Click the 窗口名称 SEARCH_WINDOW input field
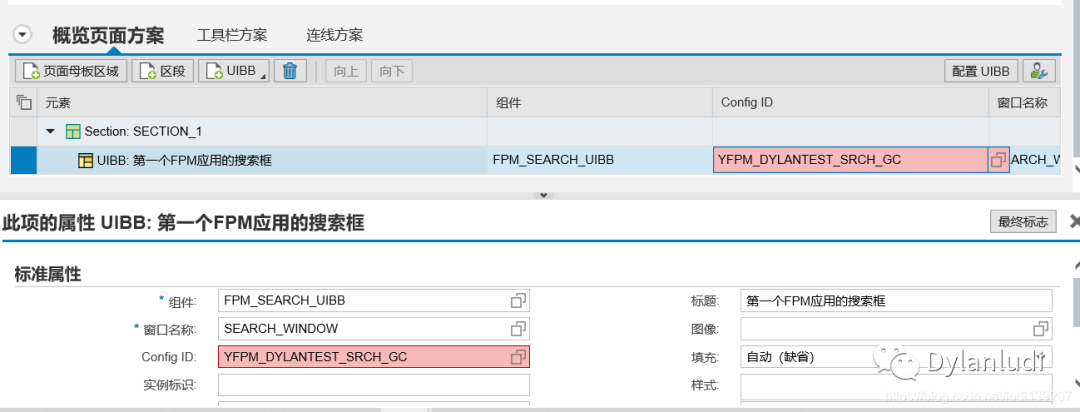Viewport: 1080px width, 412px height. point(374,329)
